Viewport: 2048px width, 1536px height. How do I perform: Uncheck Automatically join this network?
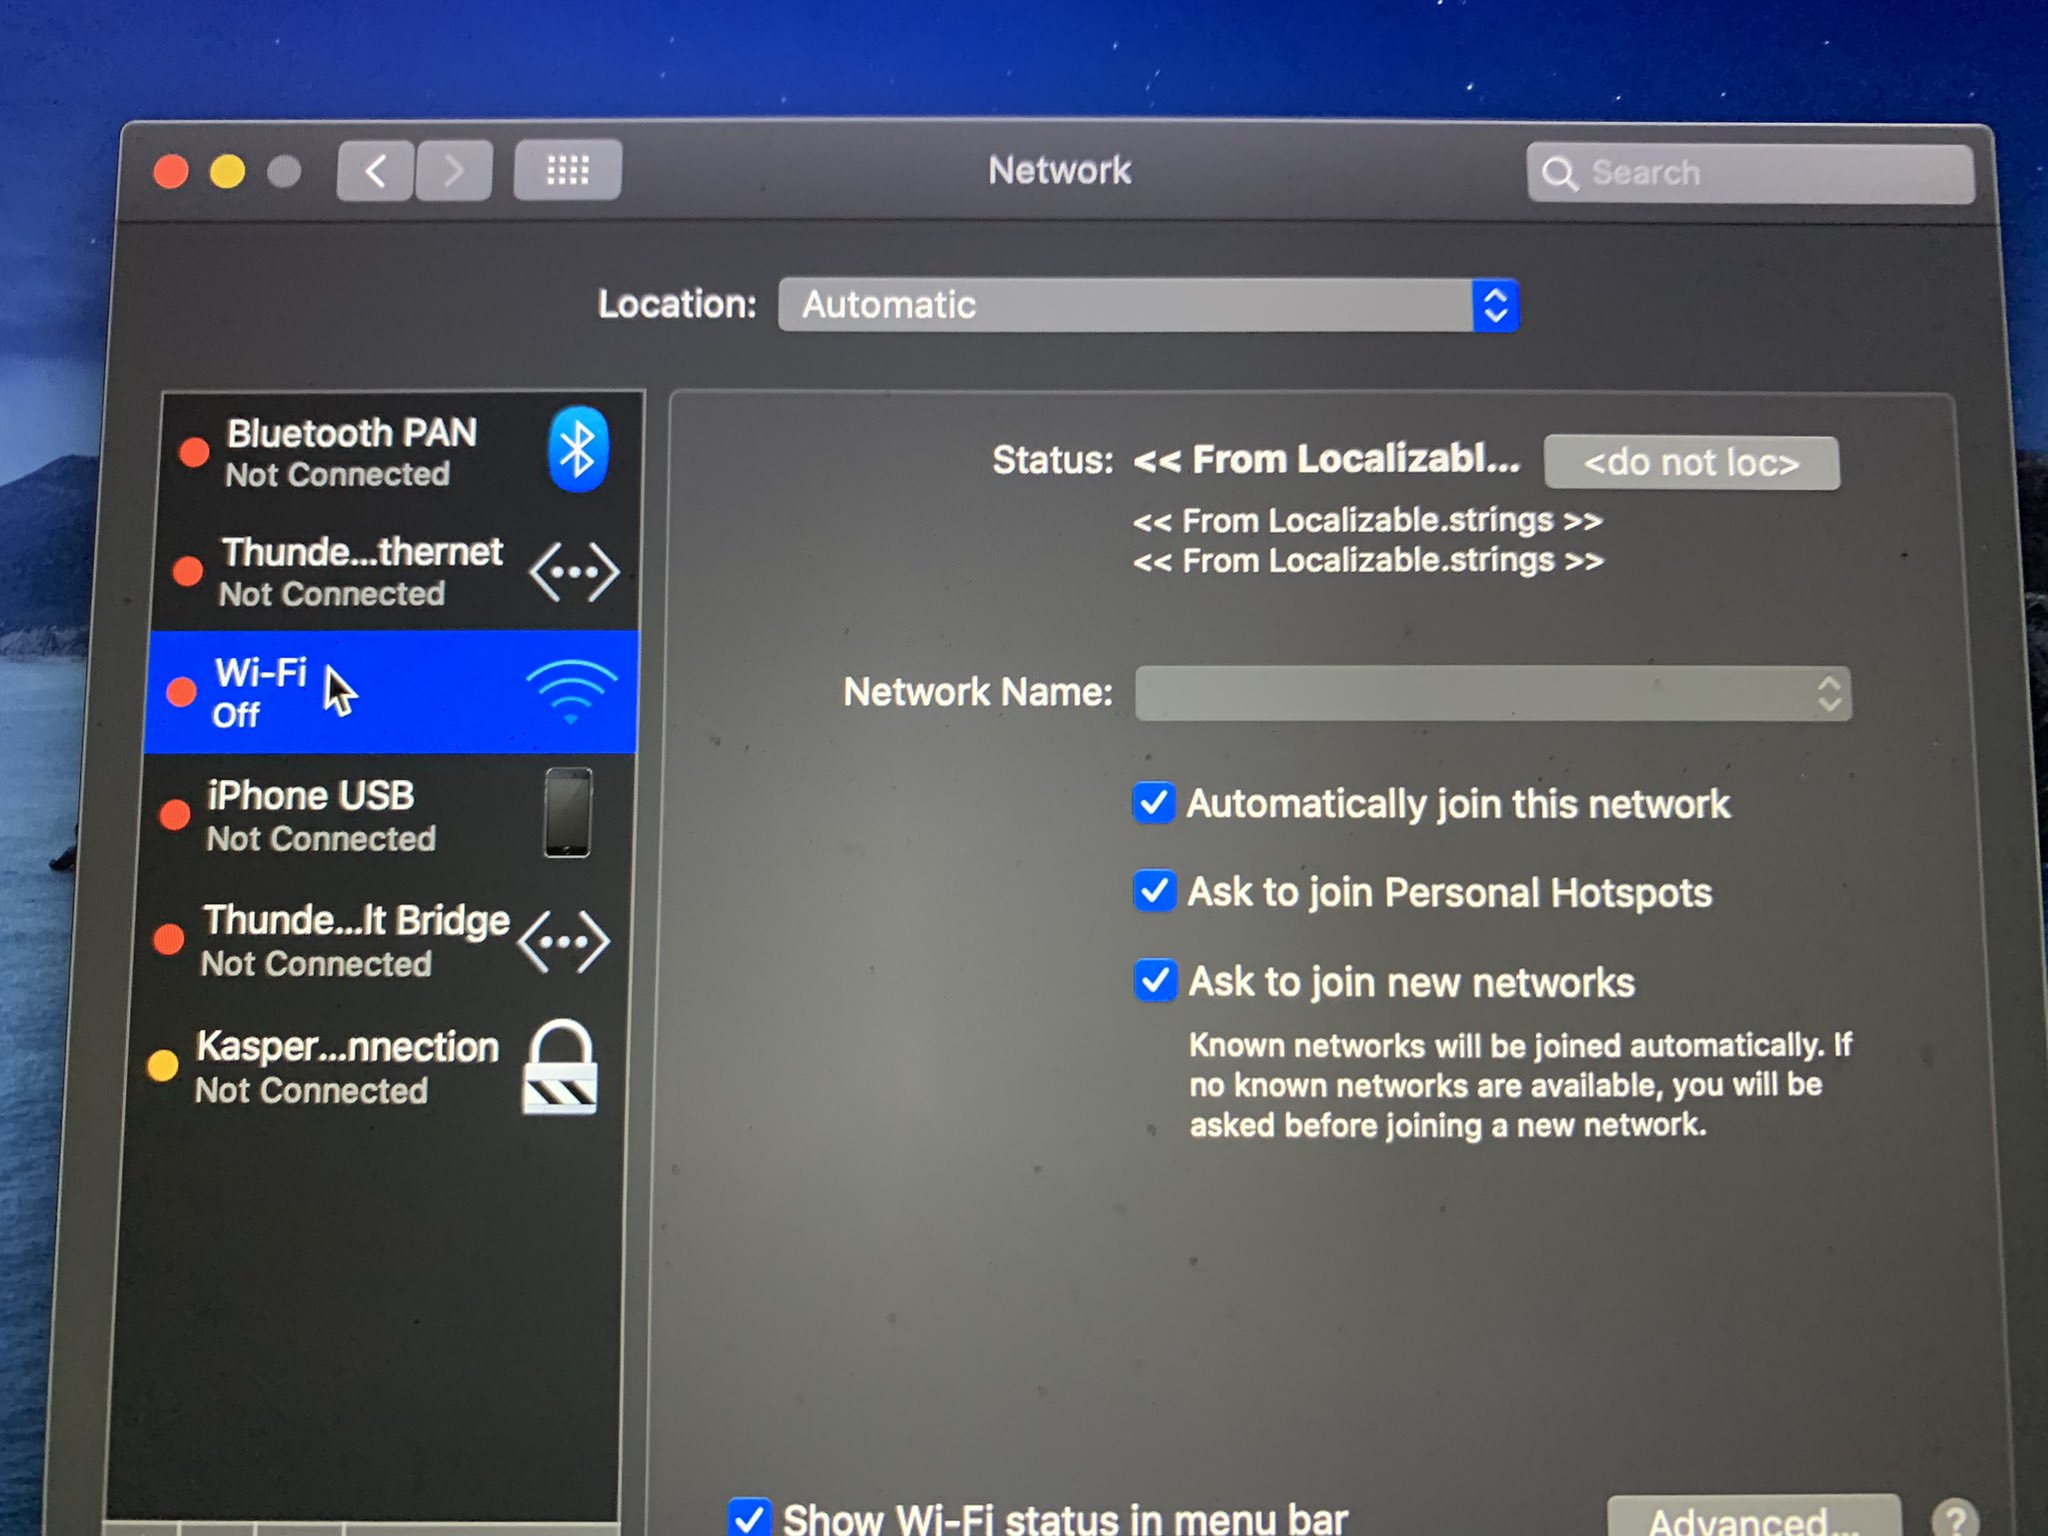coord(1154,803)
